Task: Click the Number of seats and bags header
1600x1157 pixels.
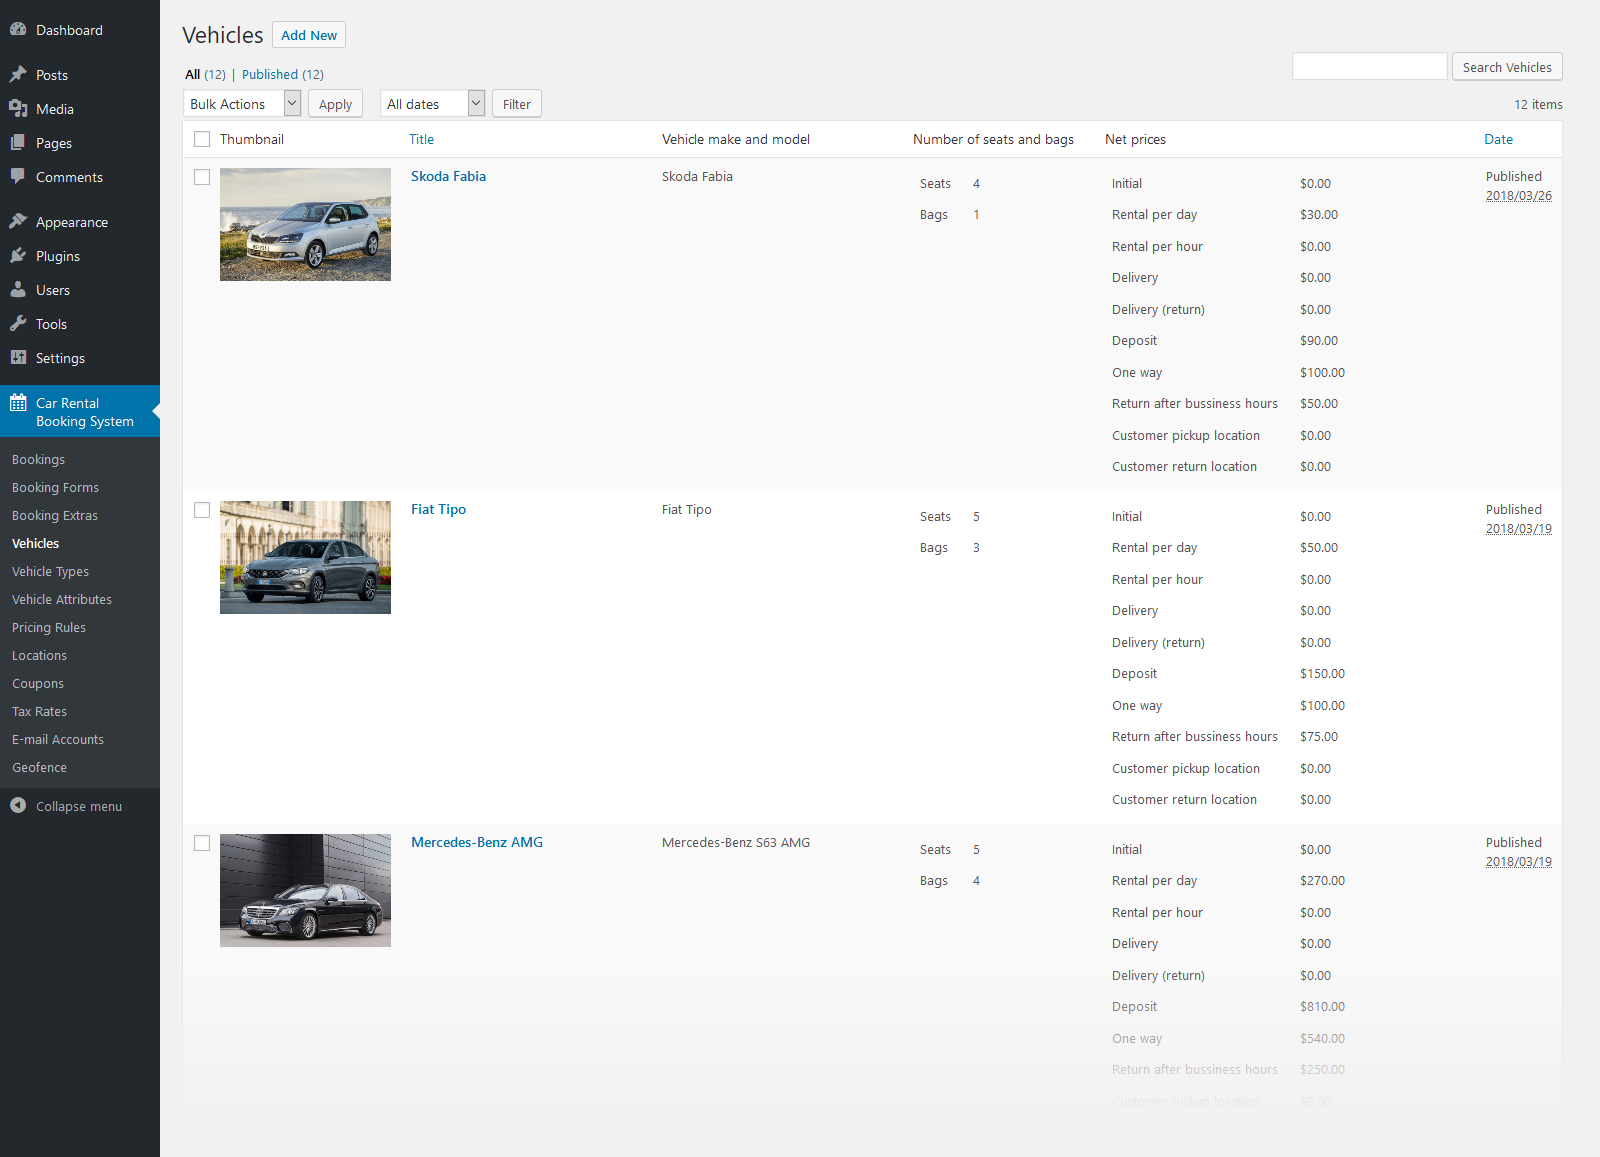Action: pos(993,139)
